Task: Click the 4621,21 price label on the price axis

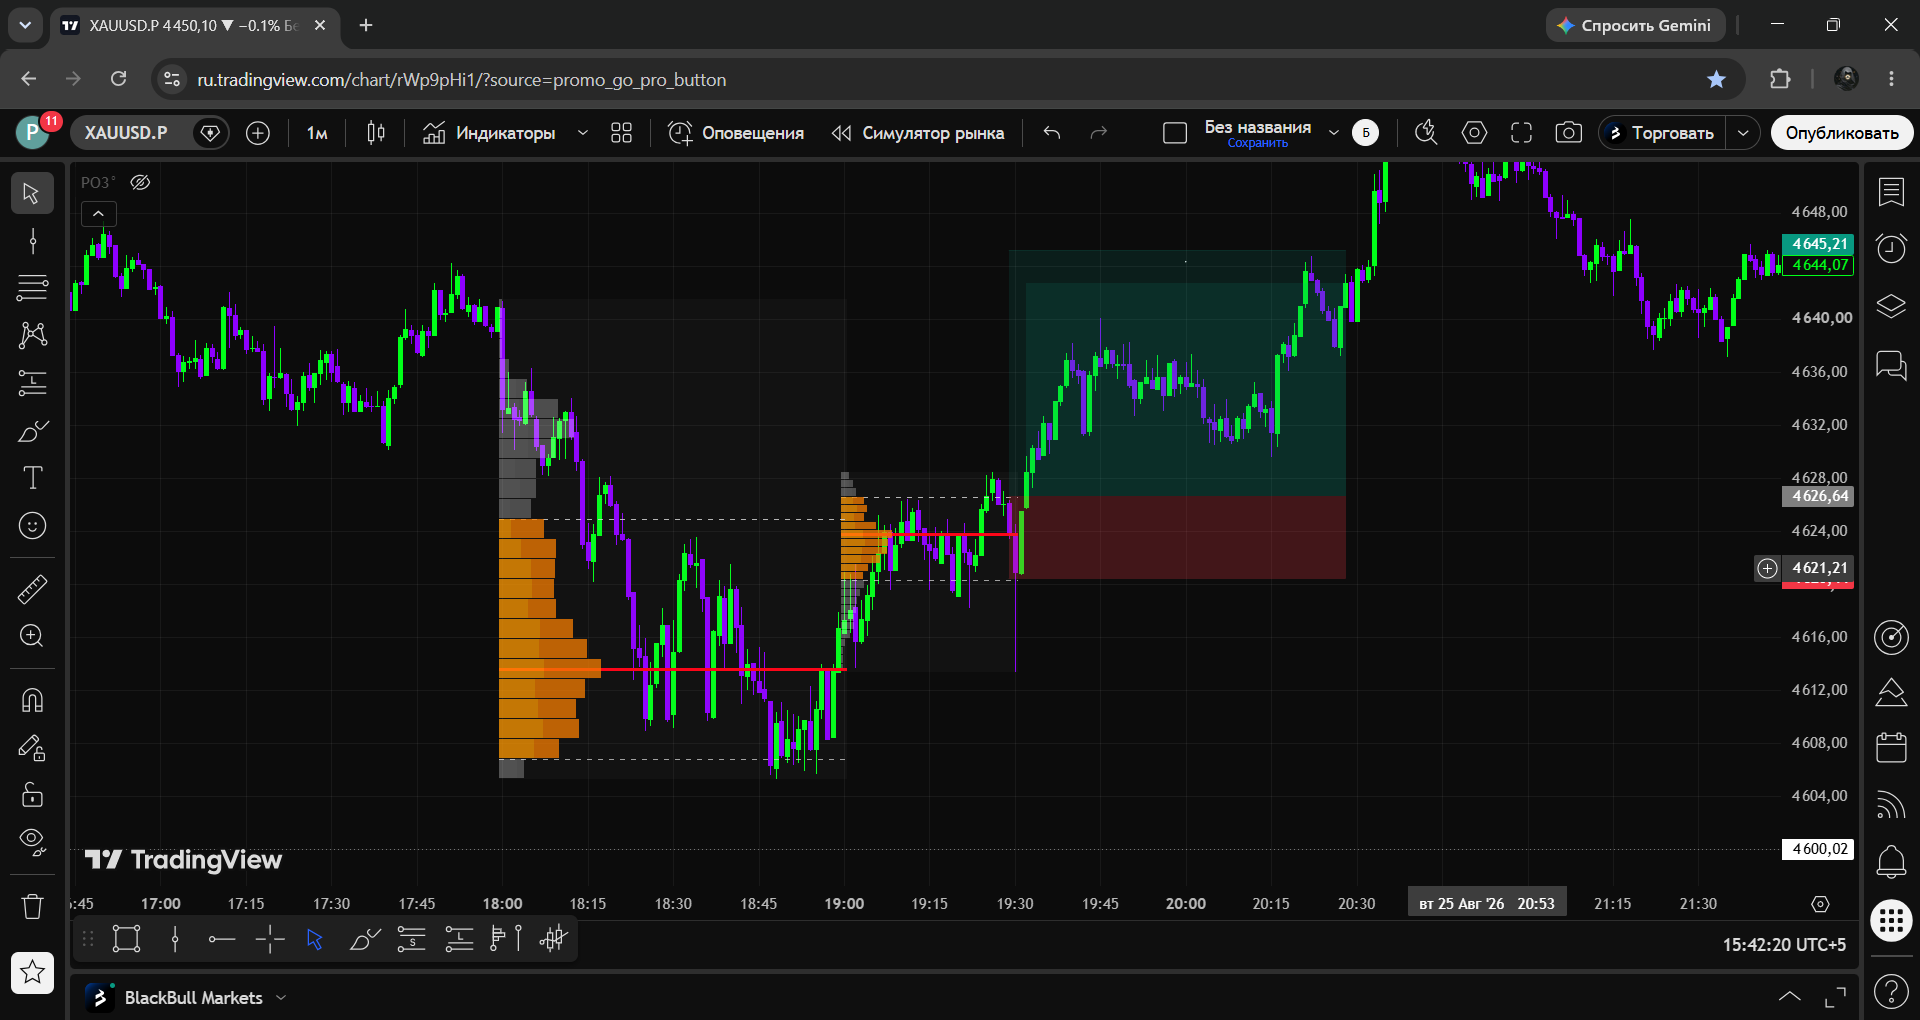Action: (1818, 568)
